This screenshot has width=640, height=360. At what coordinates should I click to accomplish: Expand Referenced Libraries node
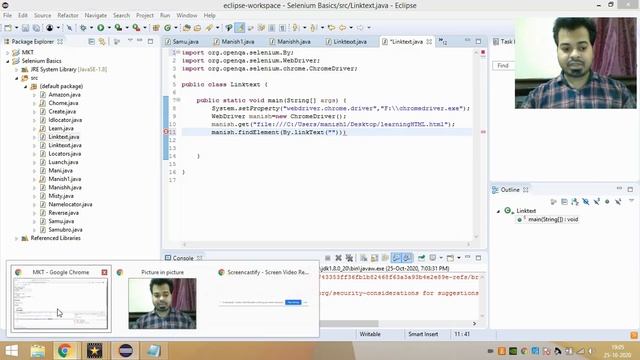(x=17, y=238)
